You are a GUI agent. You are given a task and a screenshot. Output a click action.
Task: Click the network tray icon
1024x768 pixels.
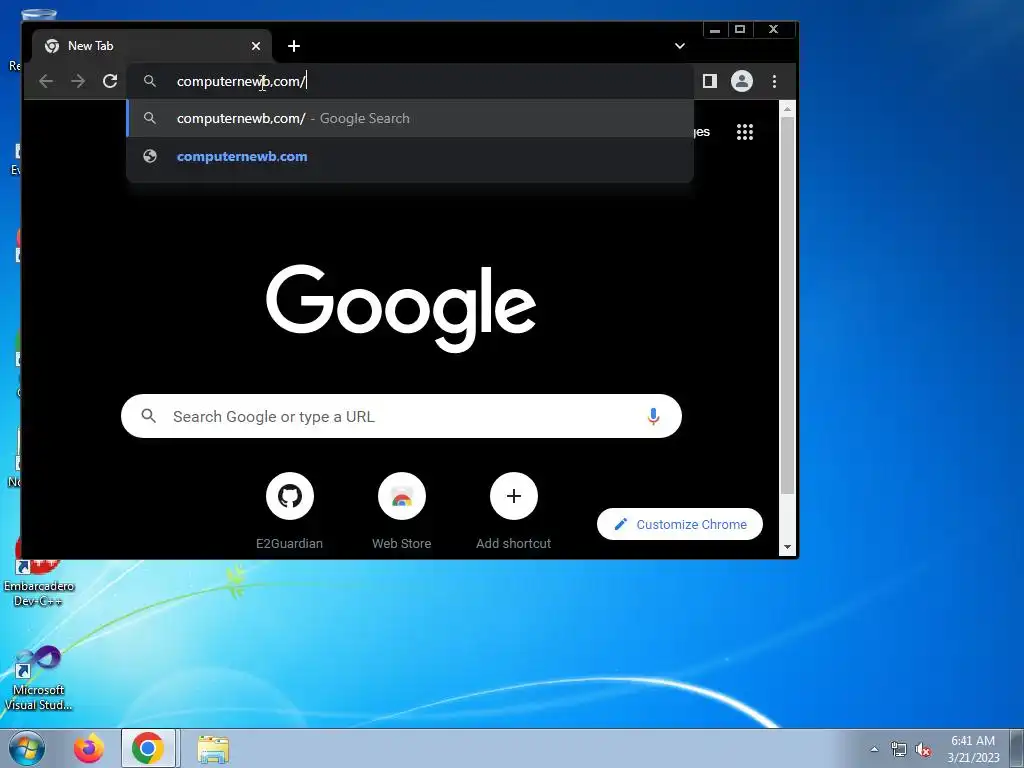(899, 750)
